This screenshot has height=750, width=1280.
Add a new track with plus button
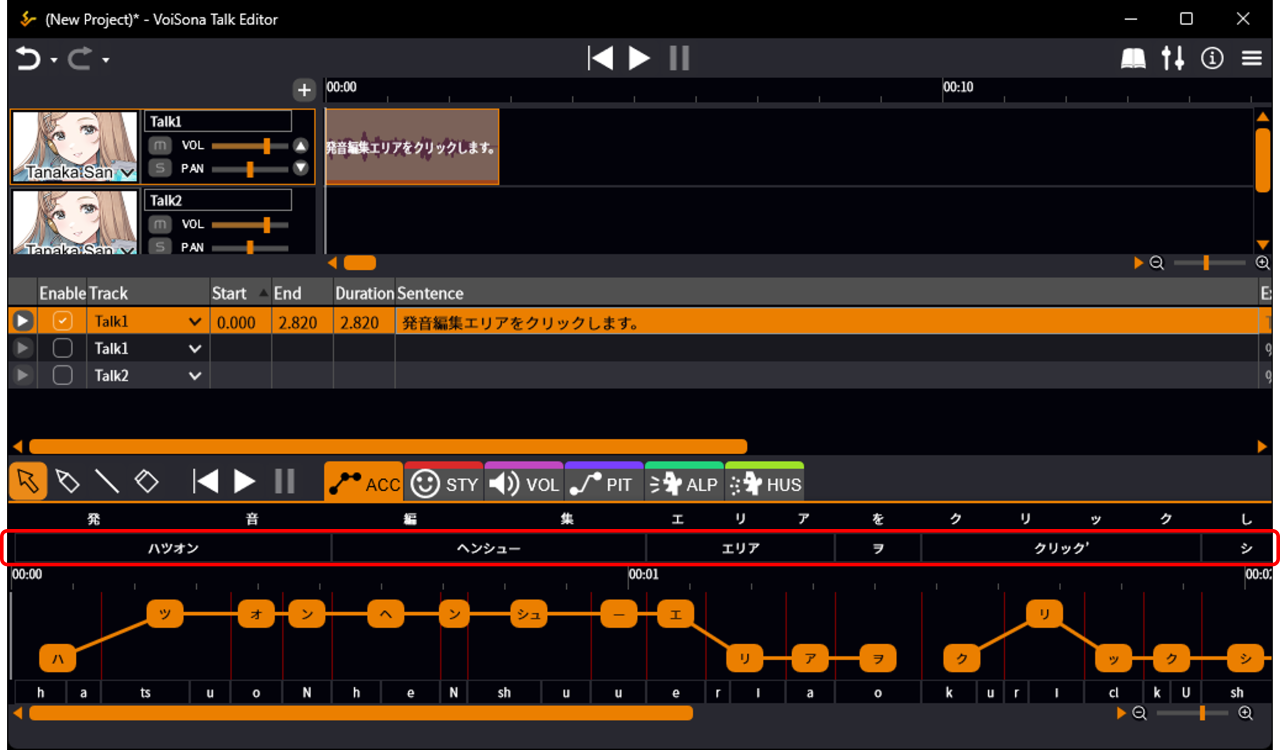tap(304, 90)
